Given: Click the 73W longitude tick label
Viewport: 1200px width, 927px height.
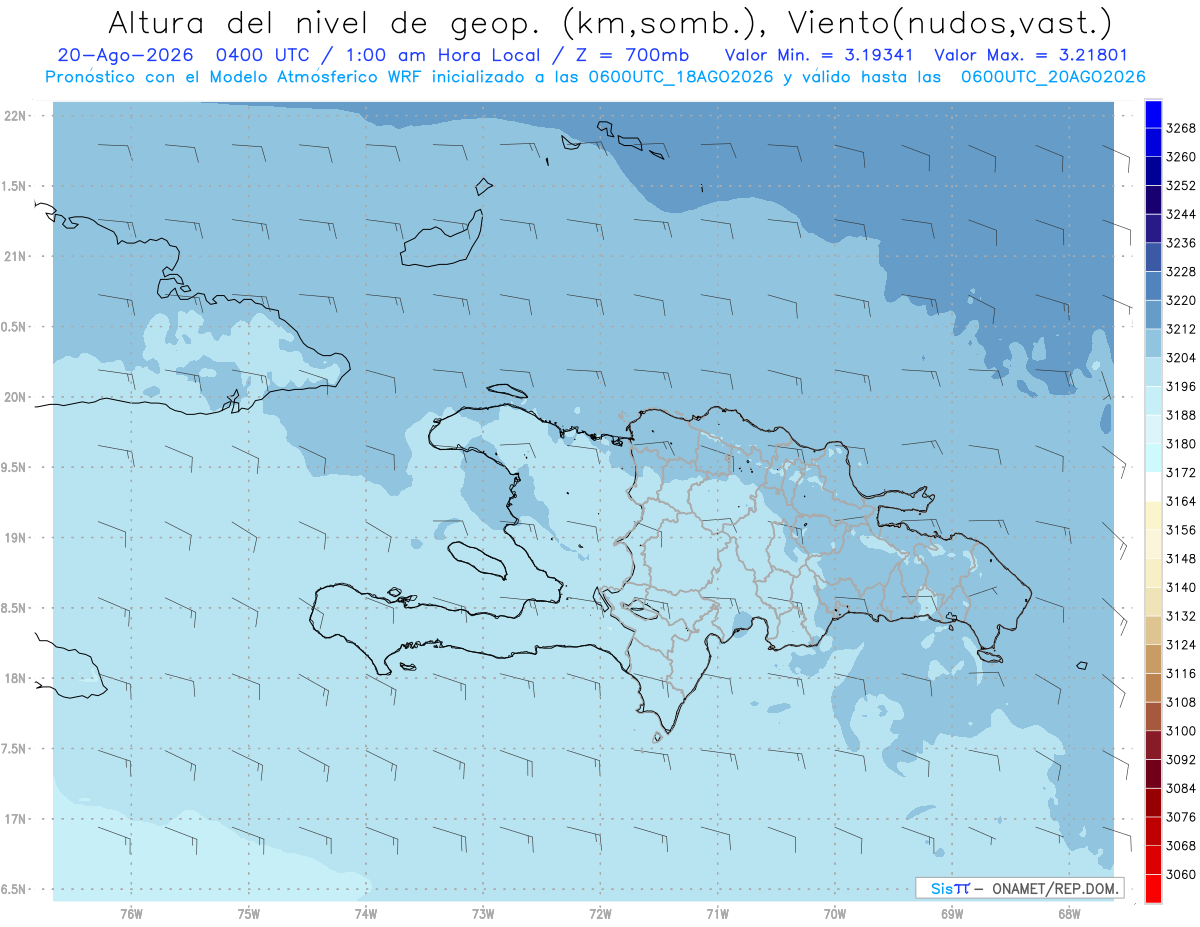Looking at the screenshot, I should click(483, 912).
